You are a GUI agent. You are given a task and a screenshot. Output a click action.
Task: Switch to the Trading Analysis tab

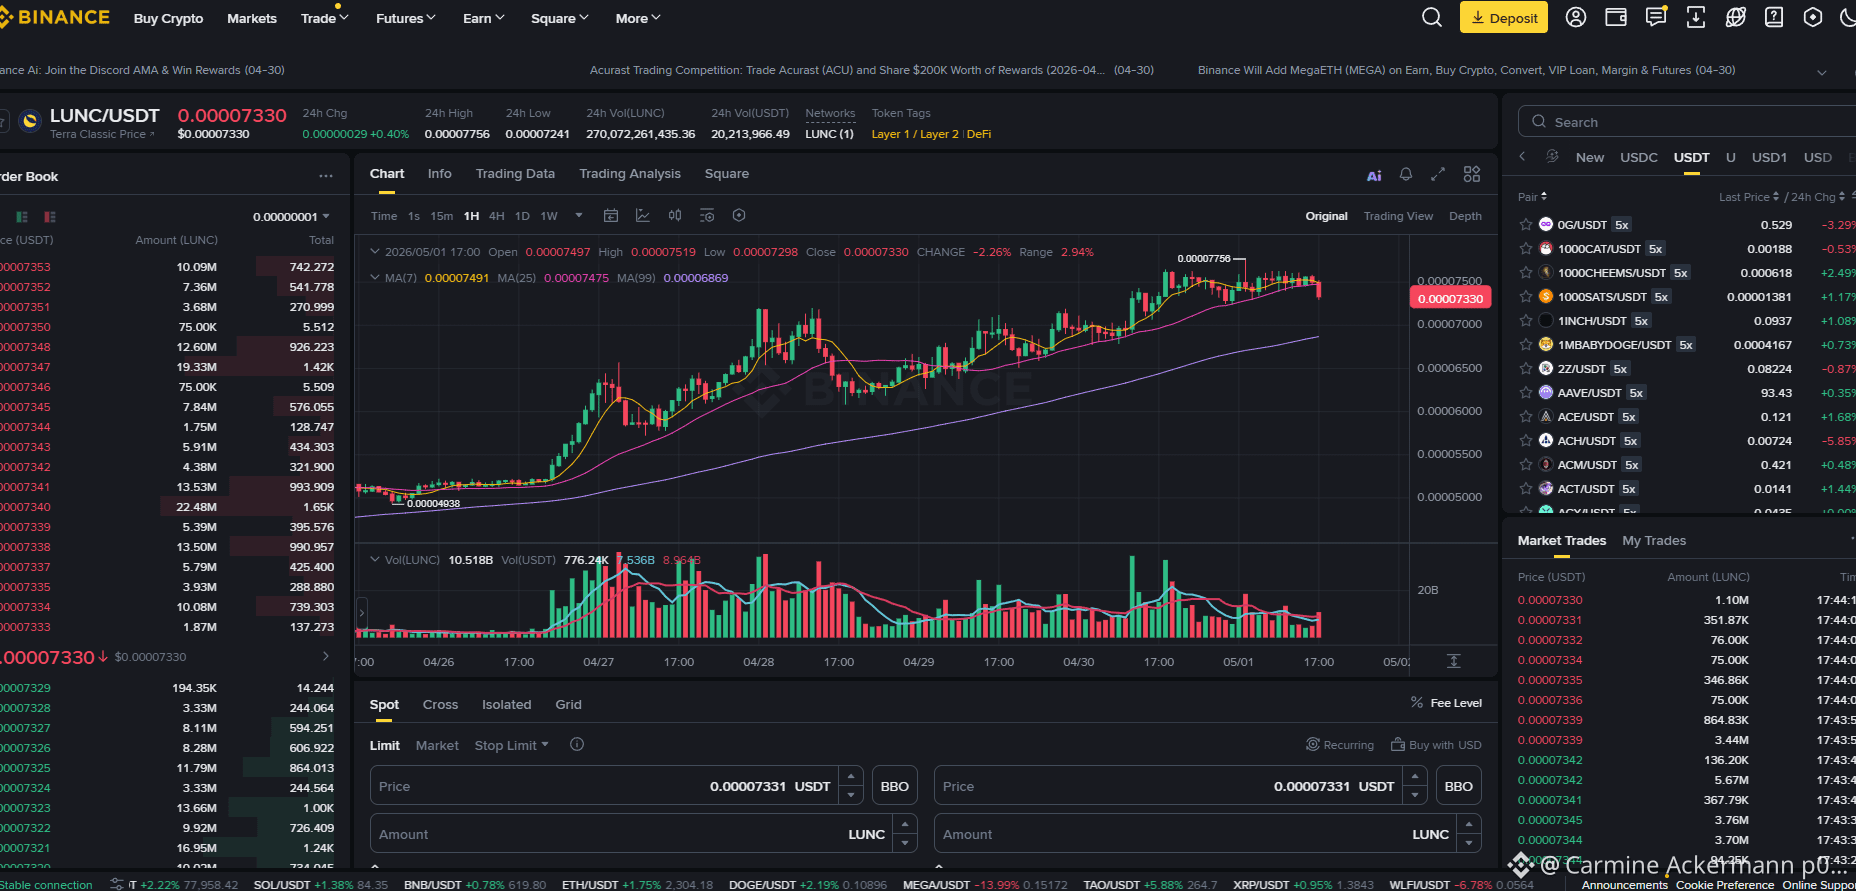[630, 174]
